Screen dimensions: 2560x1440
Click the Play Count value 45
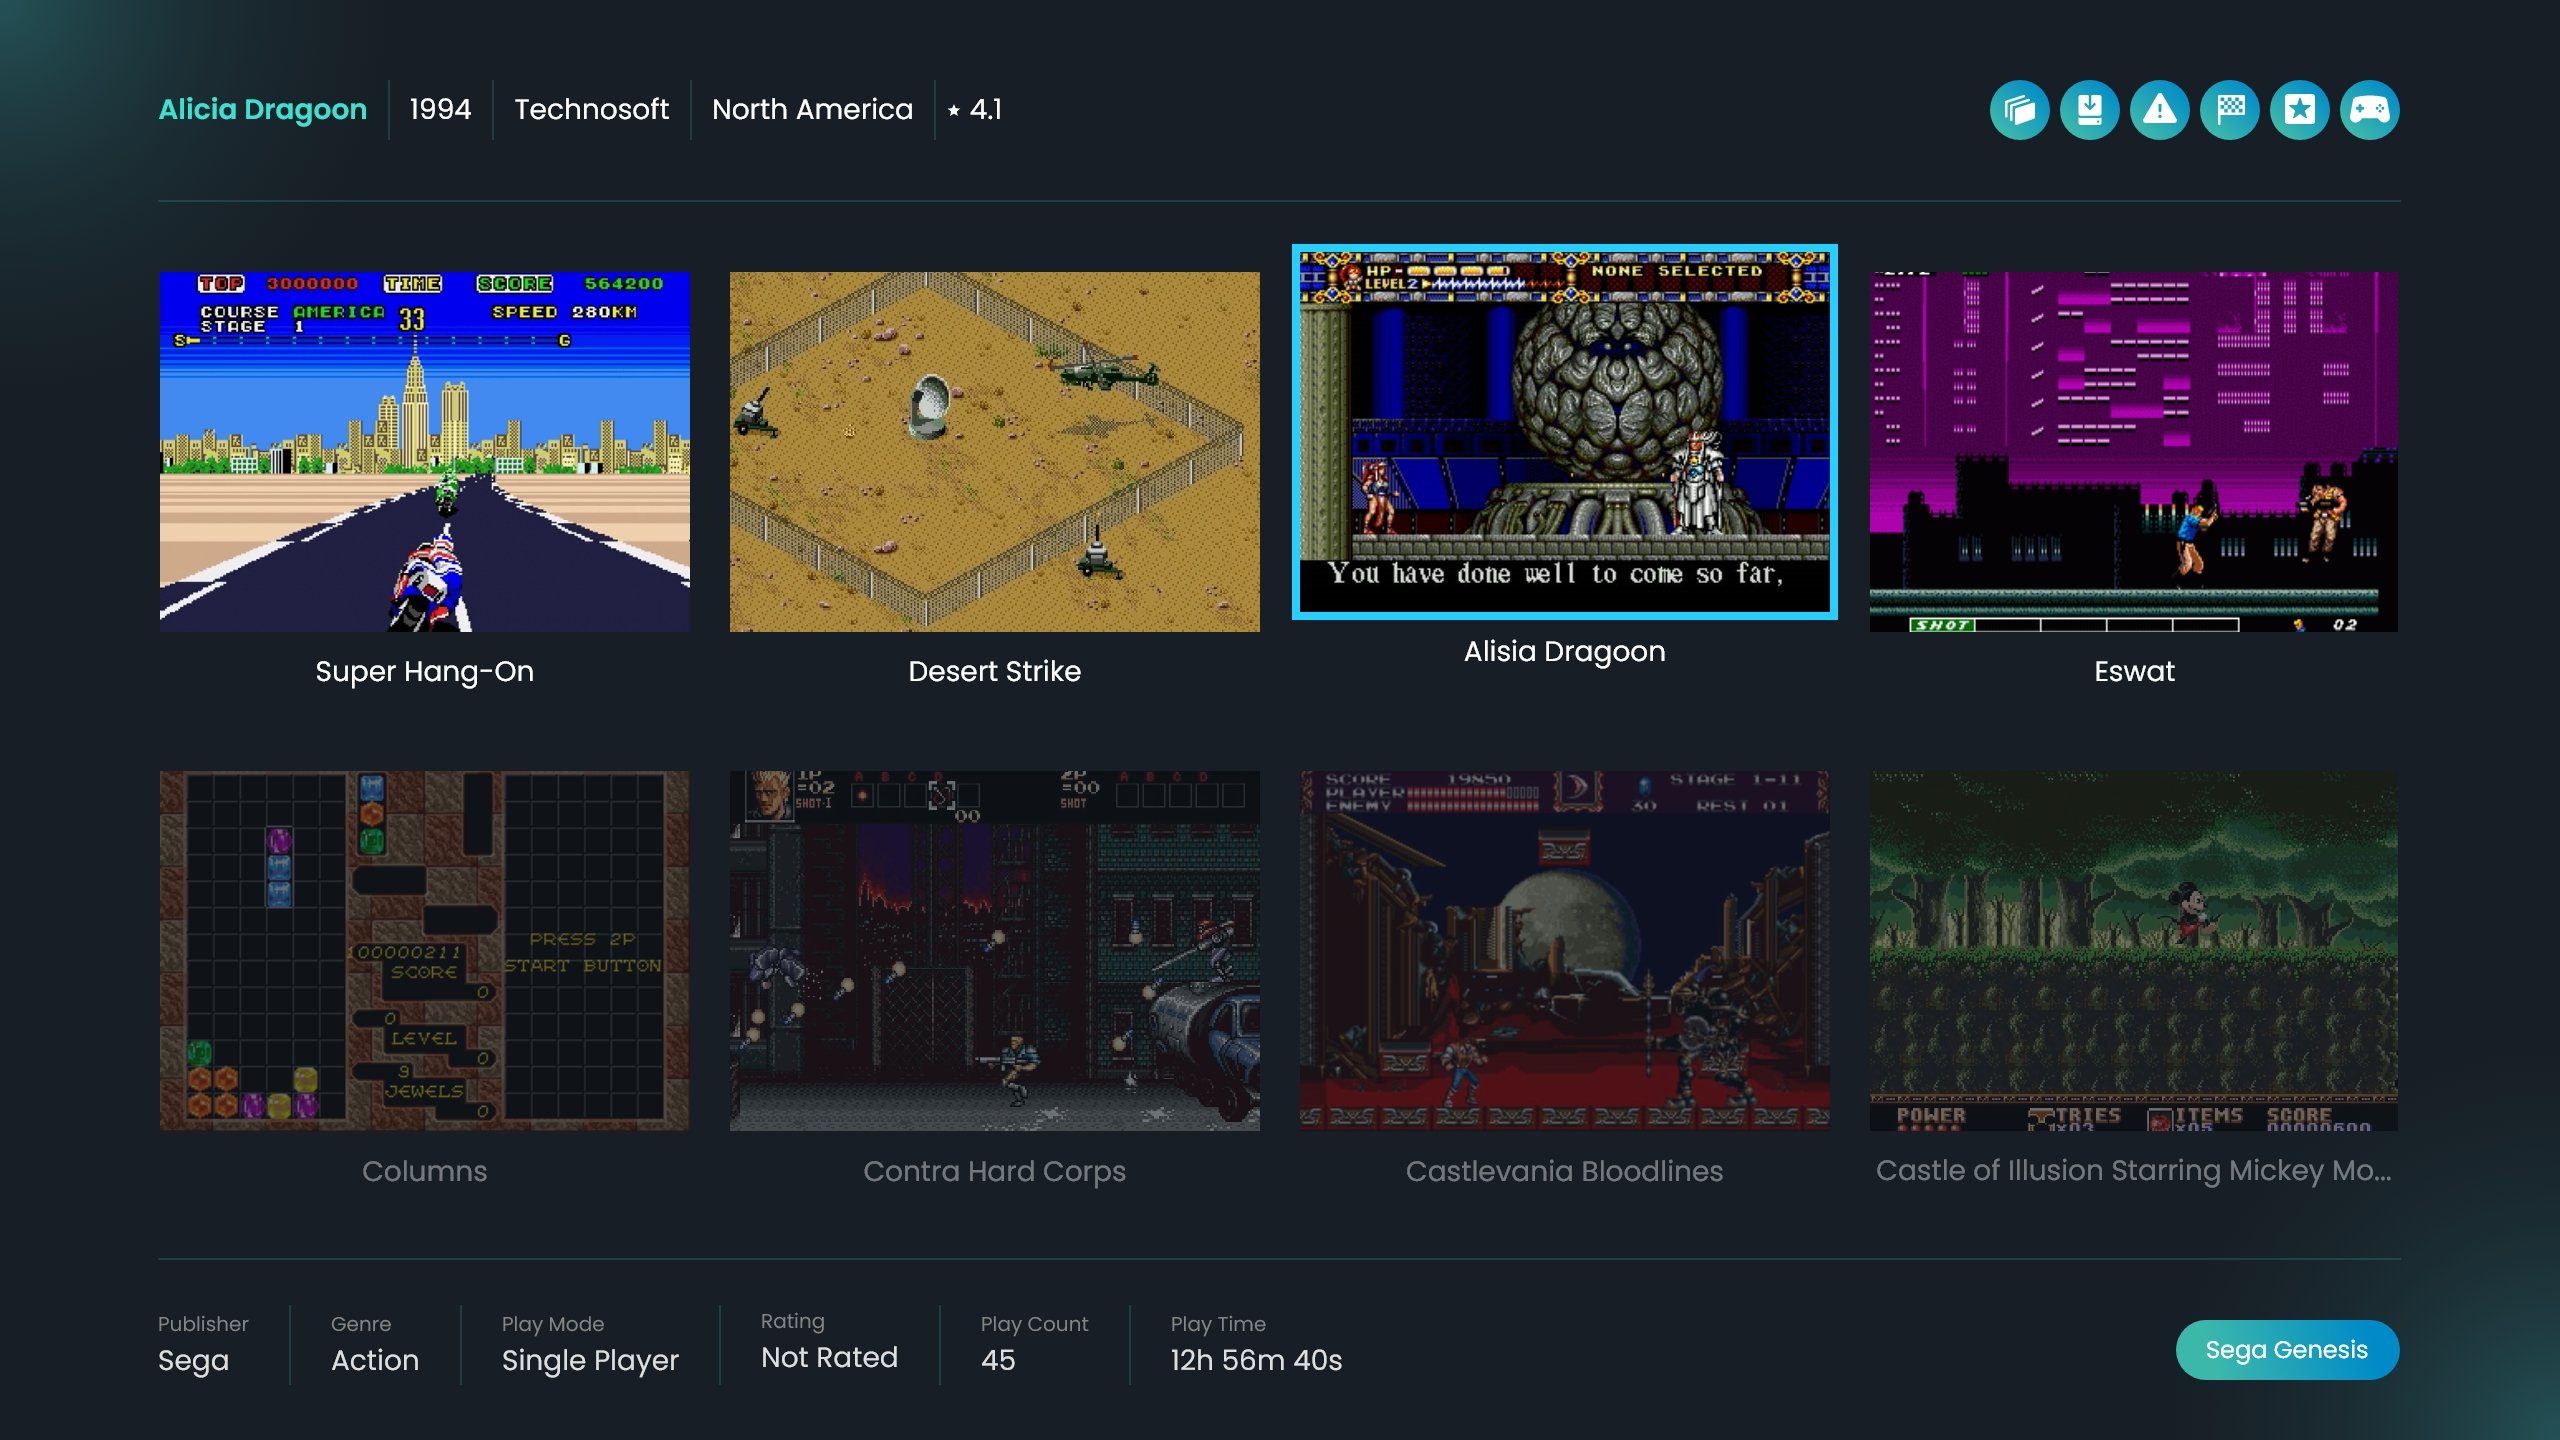998,1360
